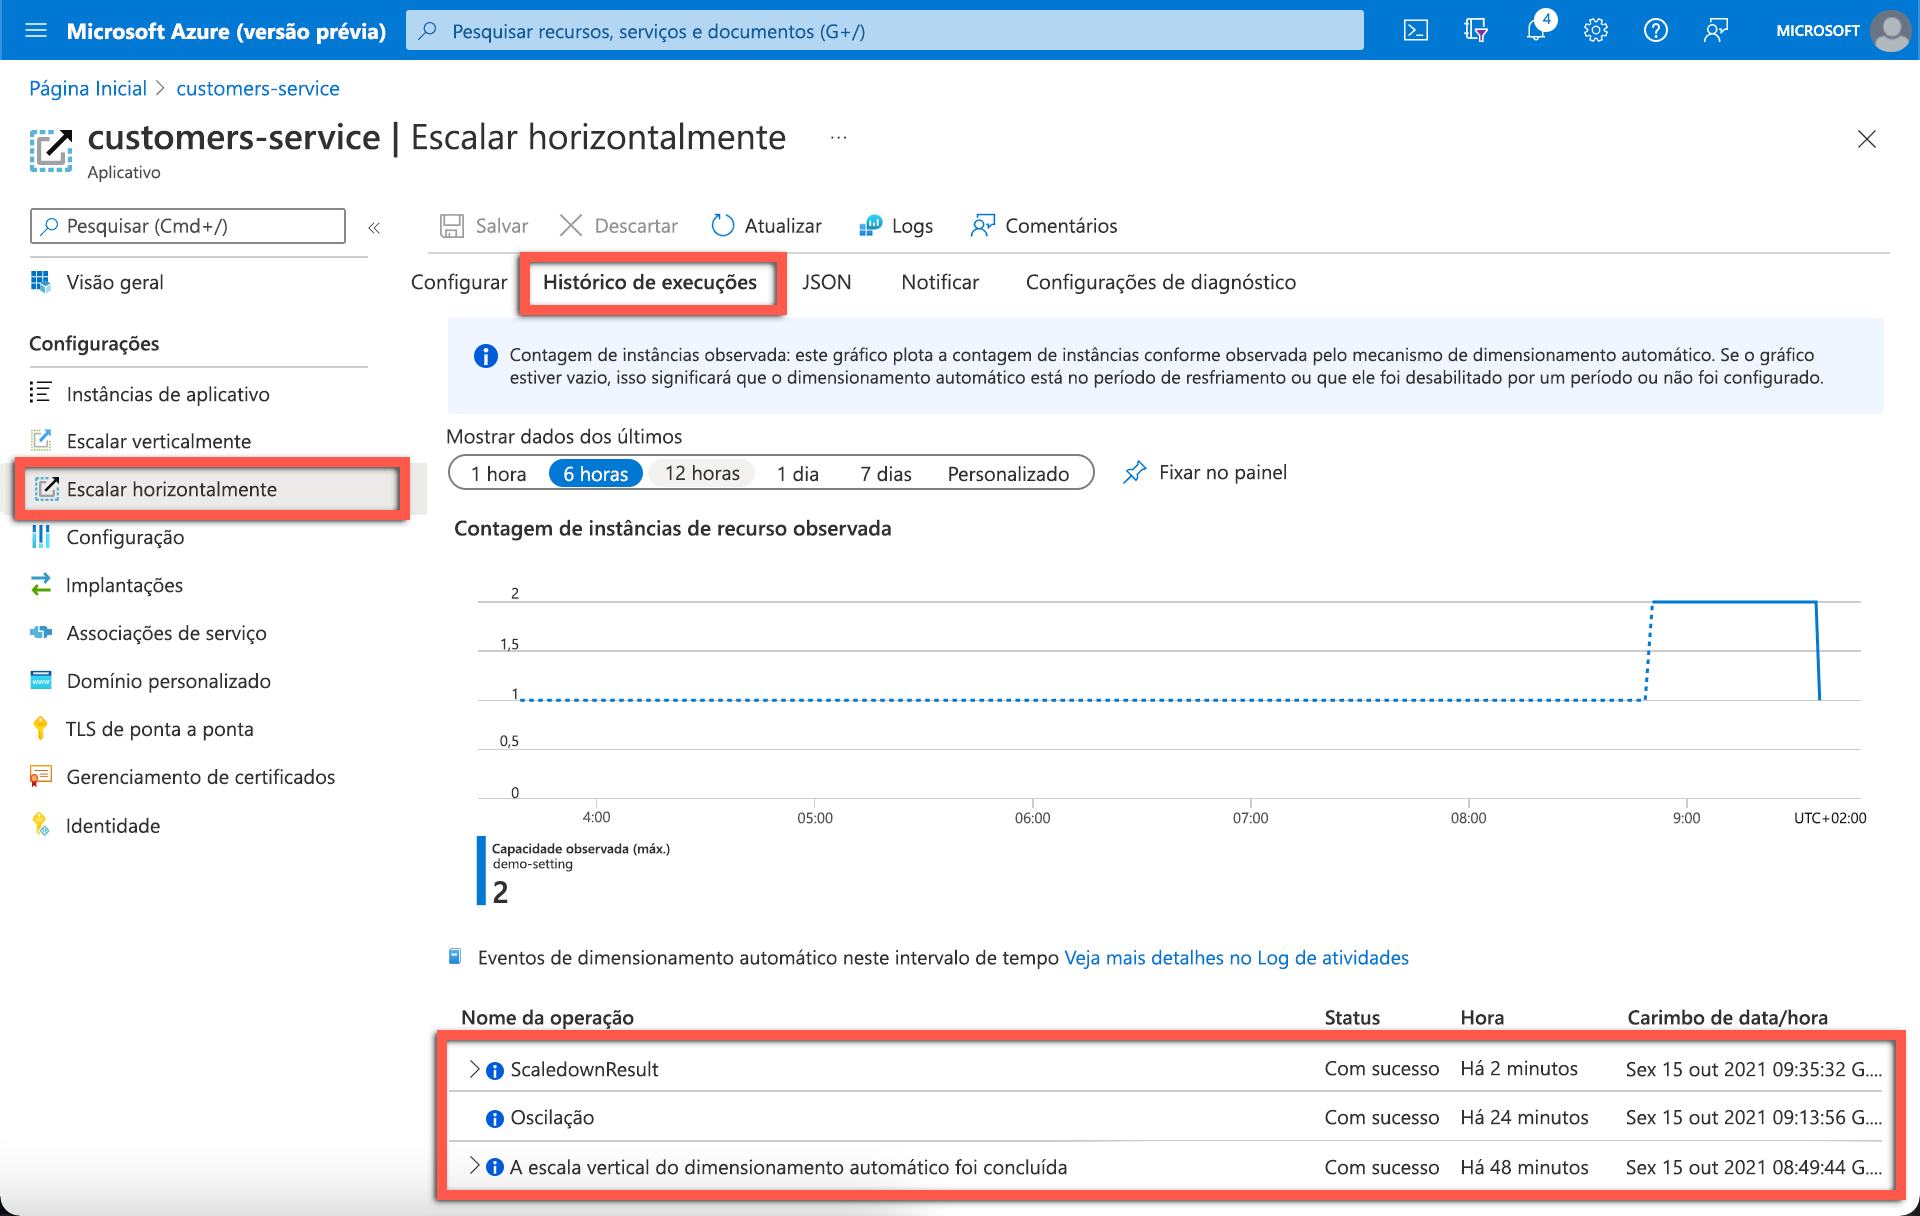
Task: Collapse the left sidebar menu with chevrons
Action: pos(374,228)
